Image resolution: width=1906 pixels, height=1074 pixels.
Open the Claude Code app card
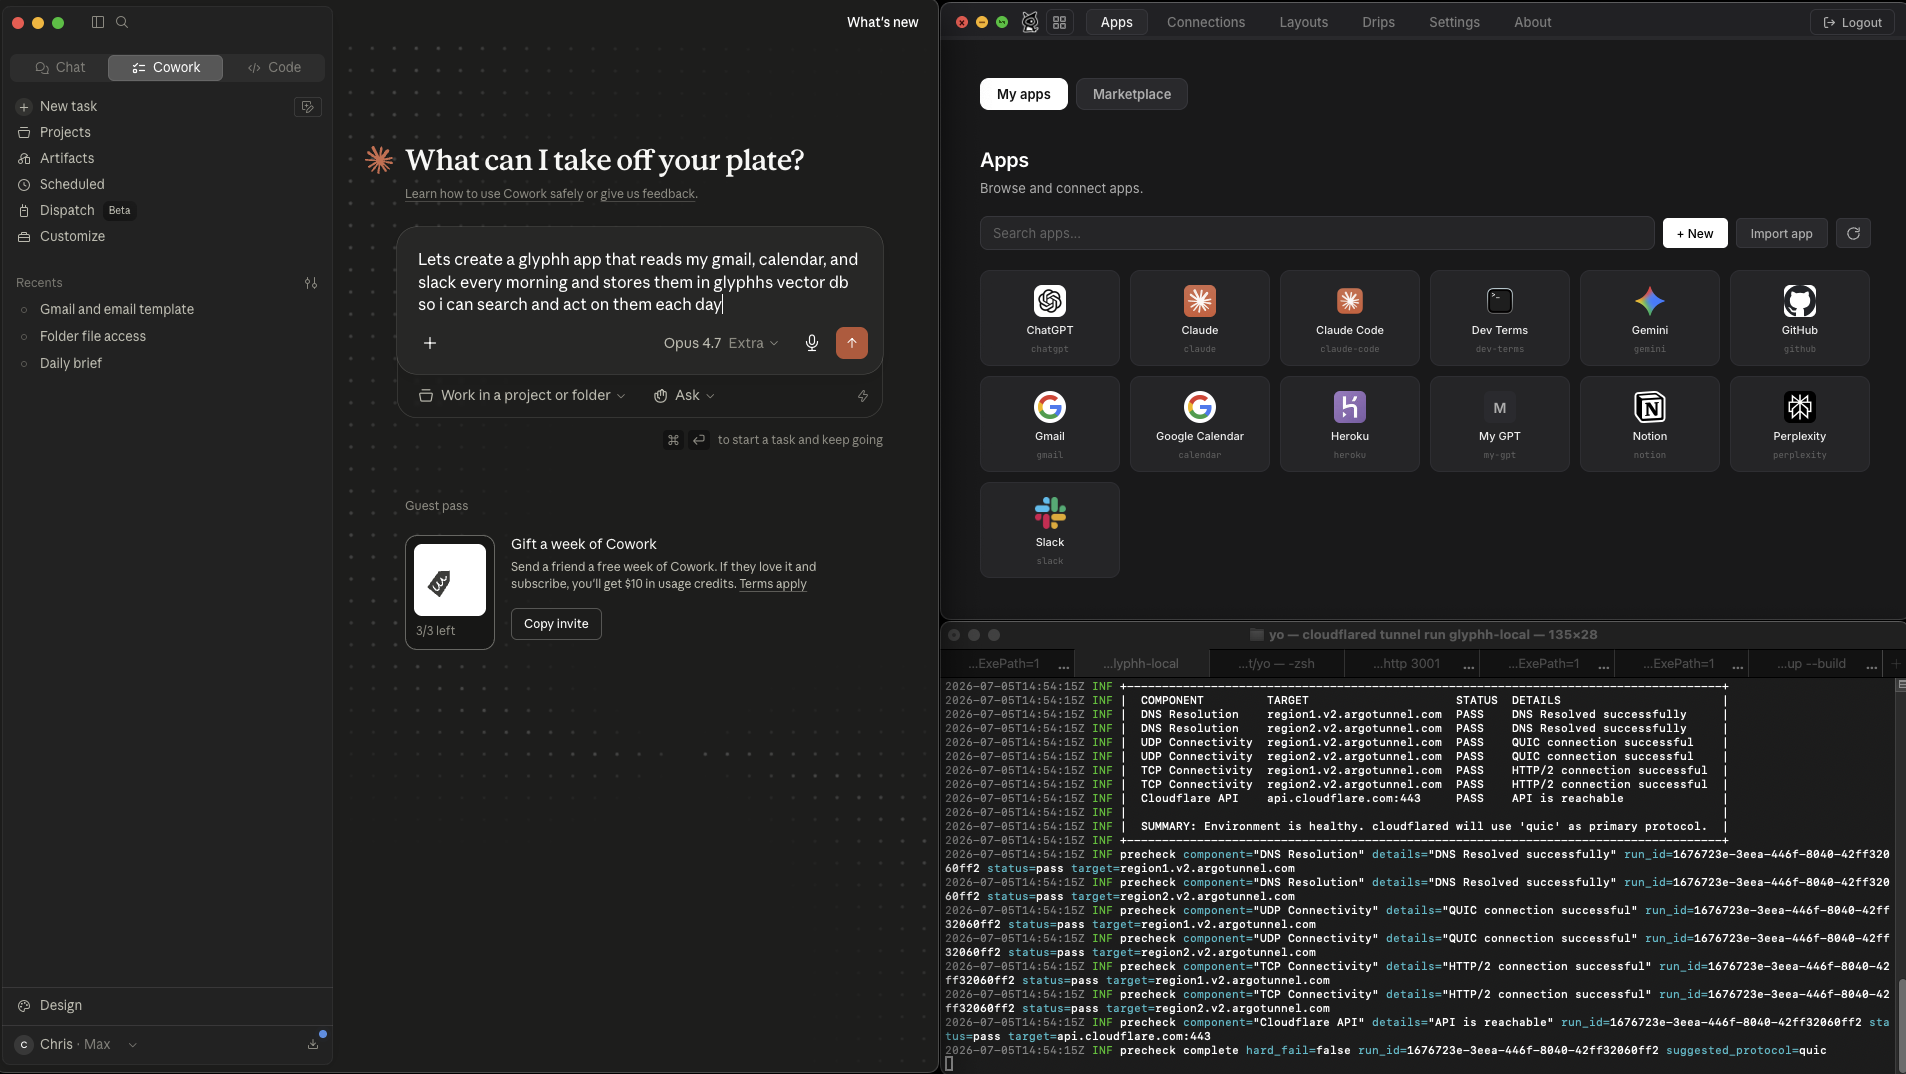point(1350,318)
